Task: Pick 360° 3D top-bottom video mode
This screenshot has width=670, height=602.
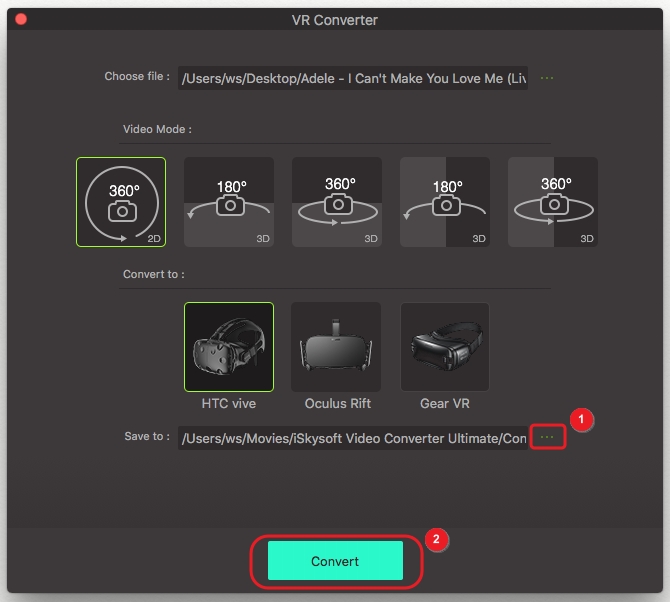Action: click(337, 202)
